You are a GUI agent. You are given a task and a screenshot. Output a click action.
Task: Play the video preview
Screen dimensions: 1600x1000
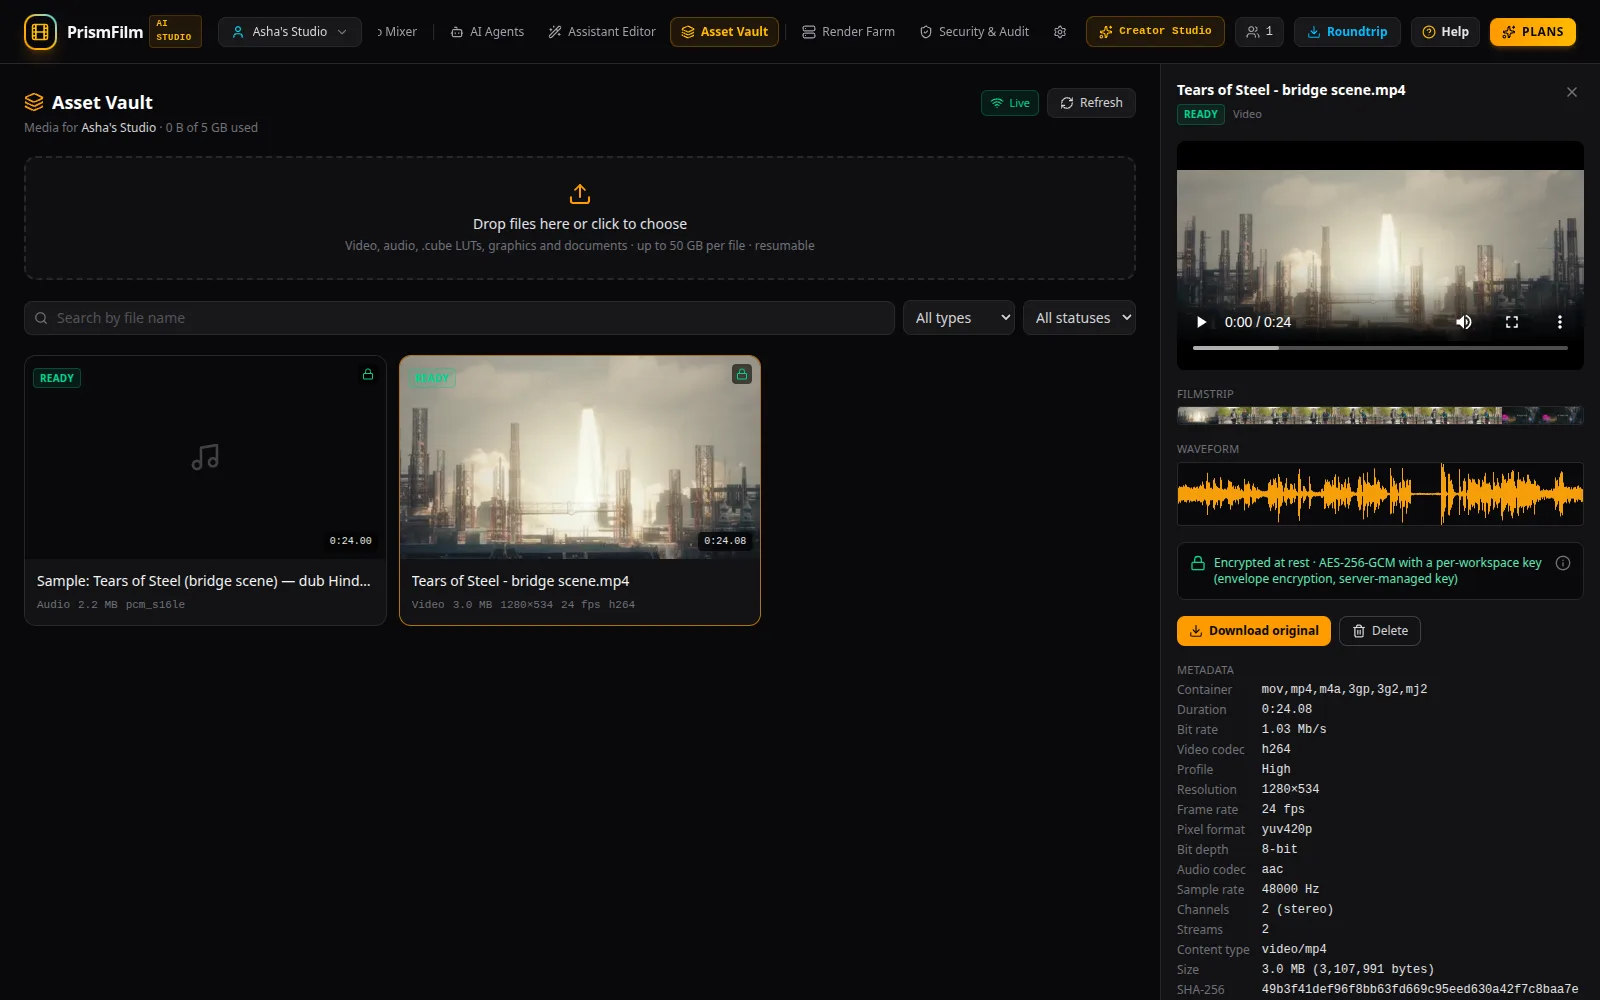pyautogui.click(x=1201, y=322)
